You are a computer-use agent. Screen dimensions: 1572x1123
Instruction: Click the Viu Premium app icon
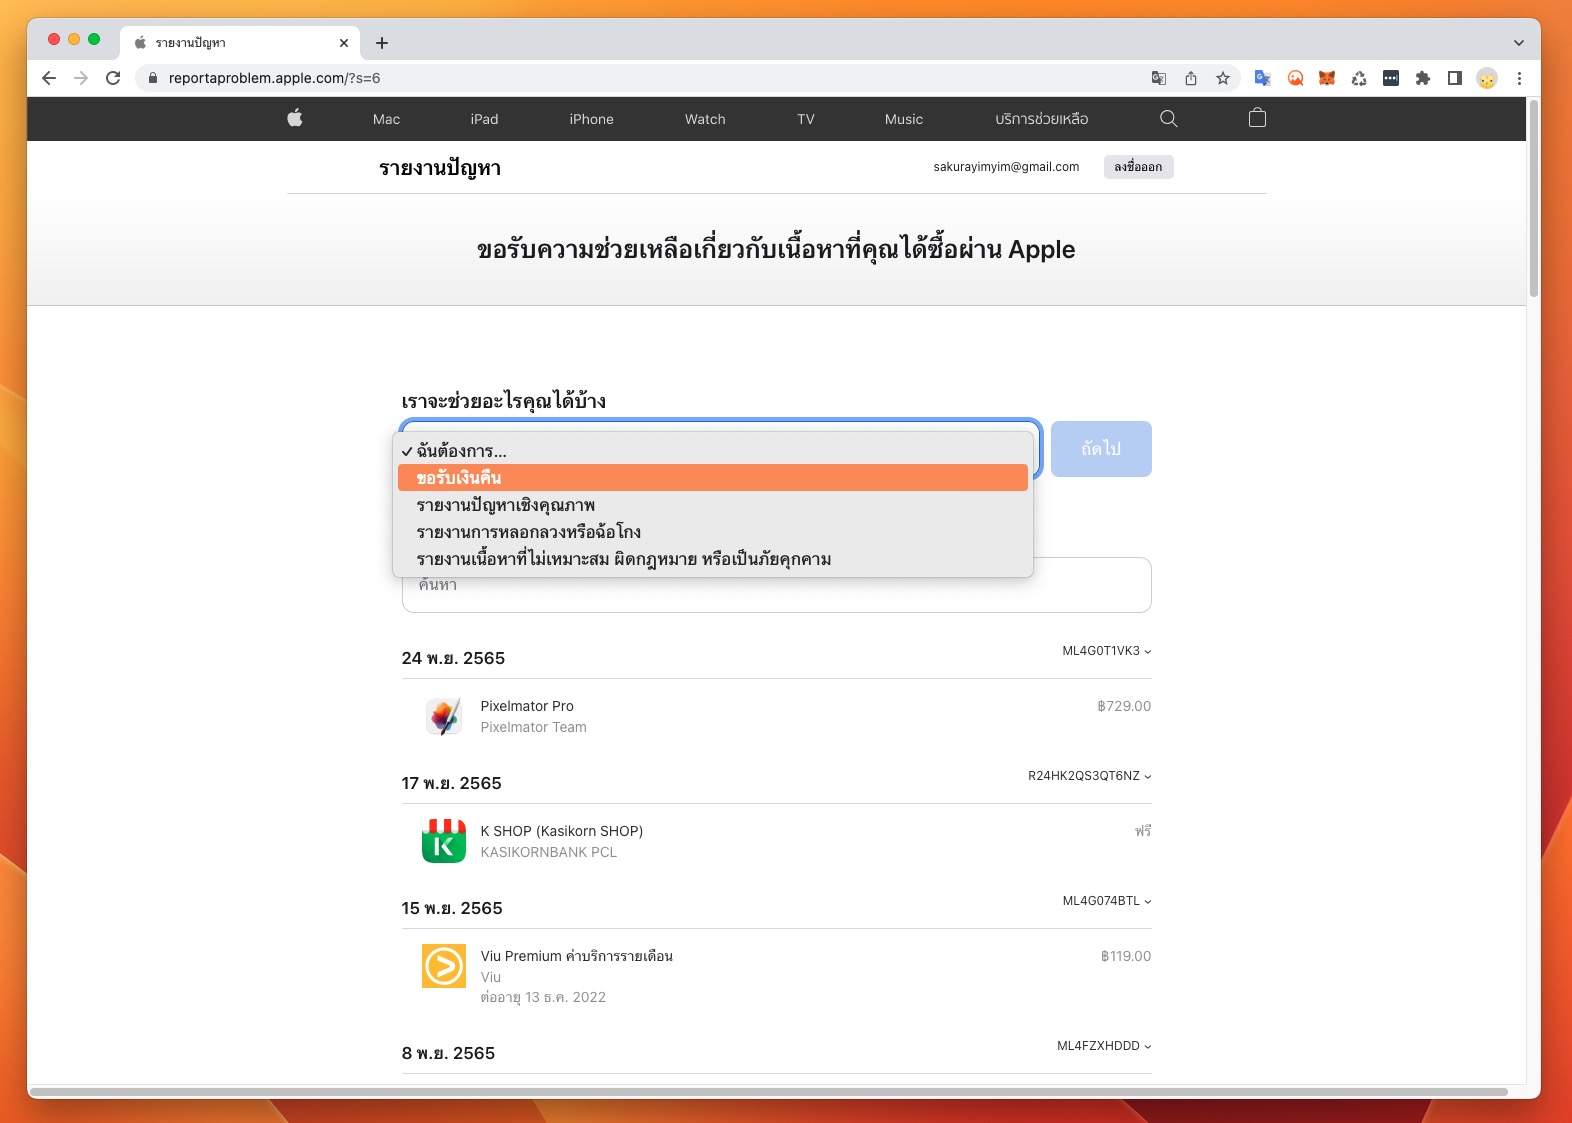443,966
